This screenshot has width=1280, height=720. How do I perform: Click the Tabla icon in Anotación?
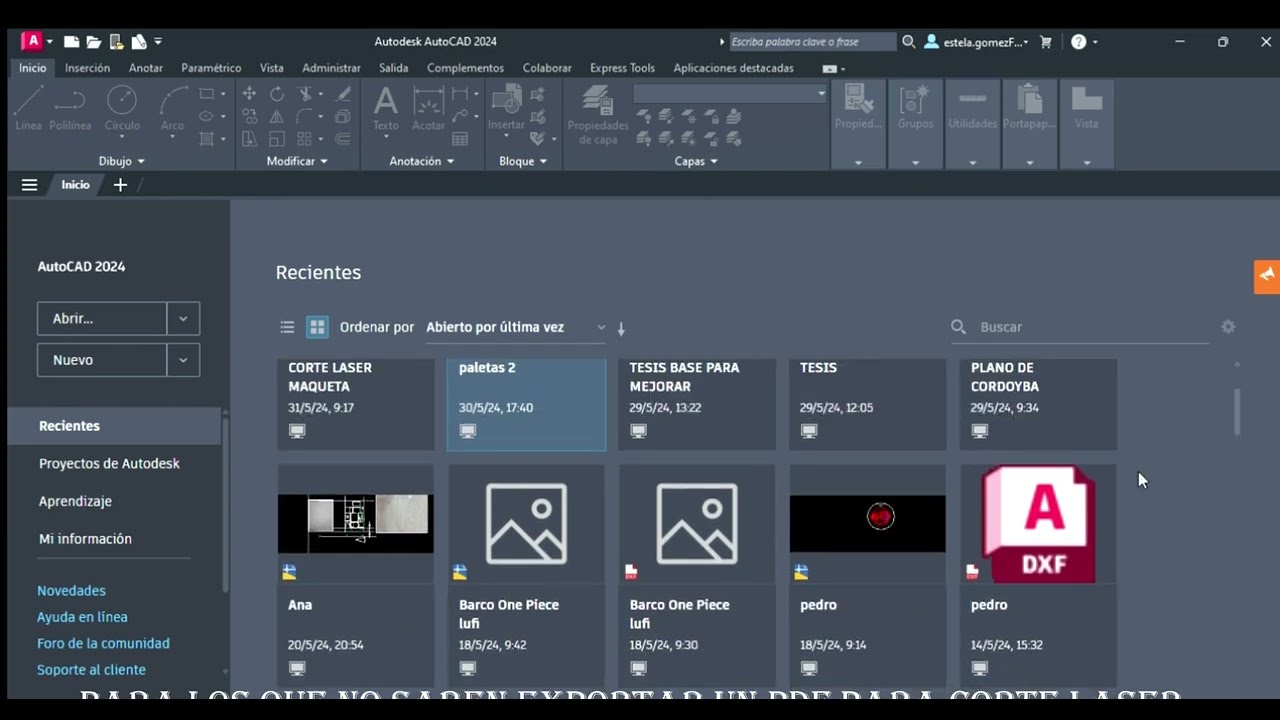pyautogui.click(x=460, y=139)
